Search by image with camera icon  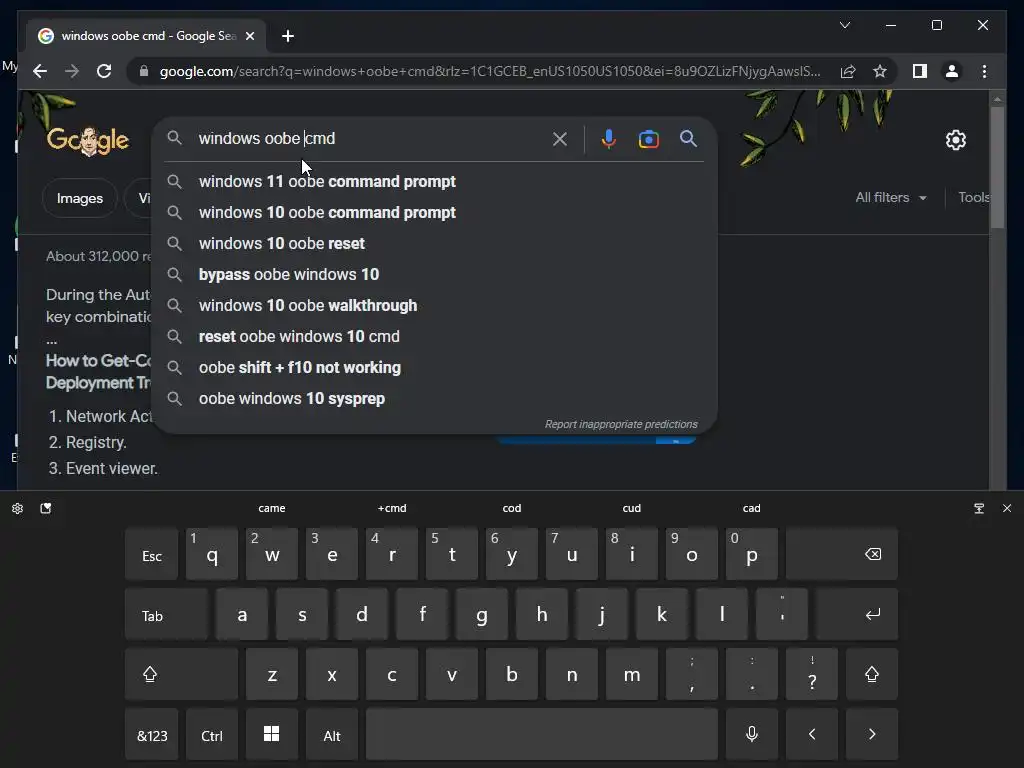[x=648, y=139]
